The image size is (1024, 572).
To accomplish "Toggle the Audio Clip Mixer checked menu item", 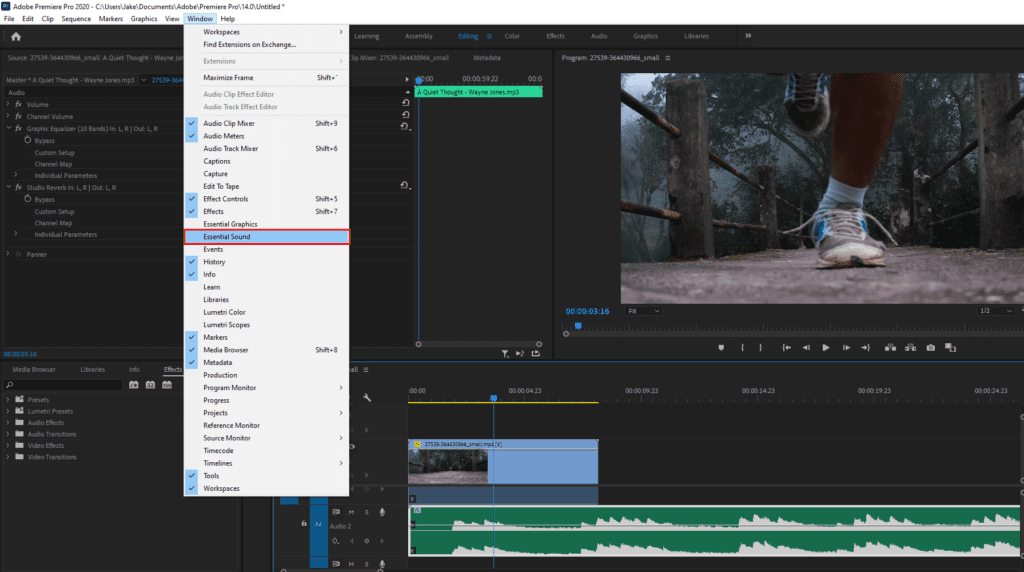I will coord(229,123).
